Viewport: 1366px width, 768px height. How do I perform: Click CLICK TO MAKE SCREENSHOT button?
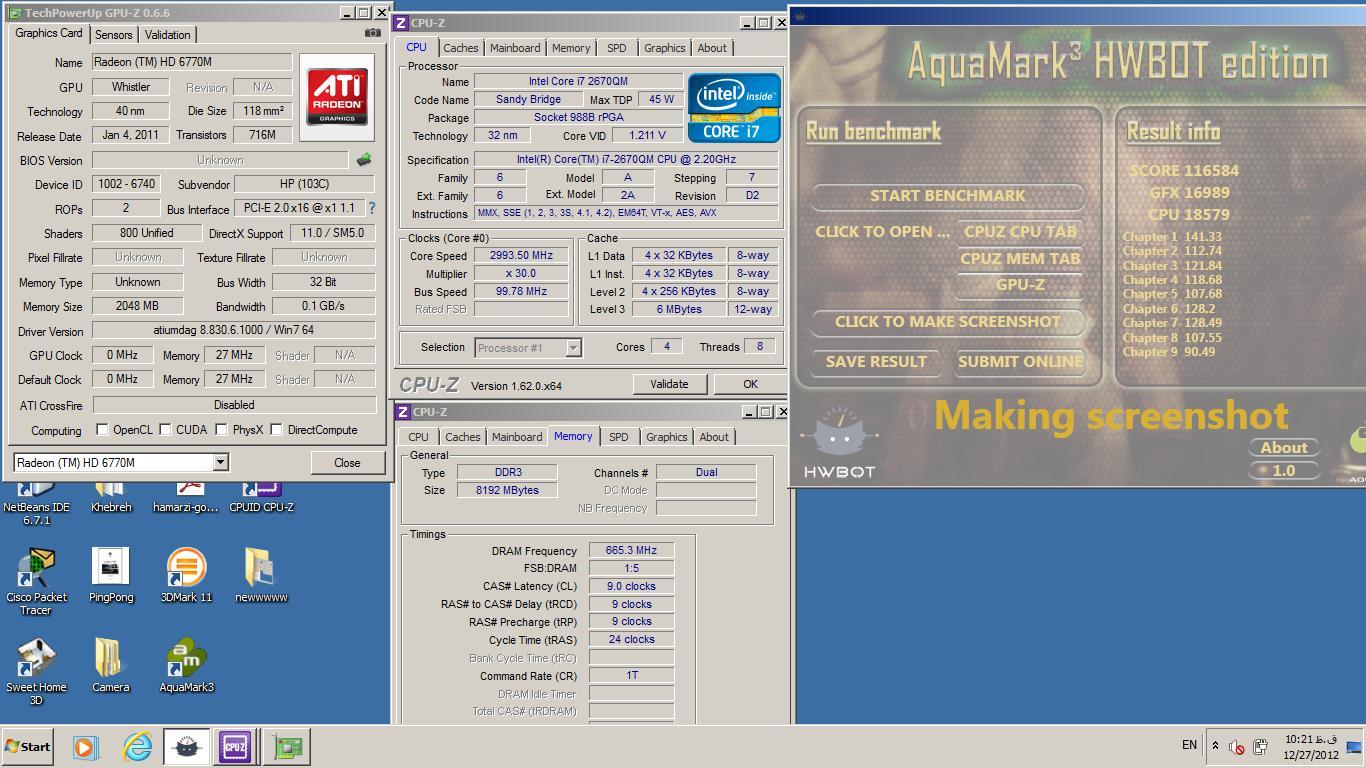[x=948, y=322]
